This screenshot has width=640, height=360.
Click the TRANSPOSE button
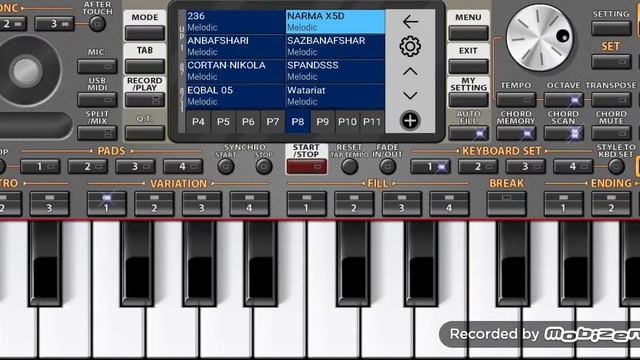tap(611, 100)
